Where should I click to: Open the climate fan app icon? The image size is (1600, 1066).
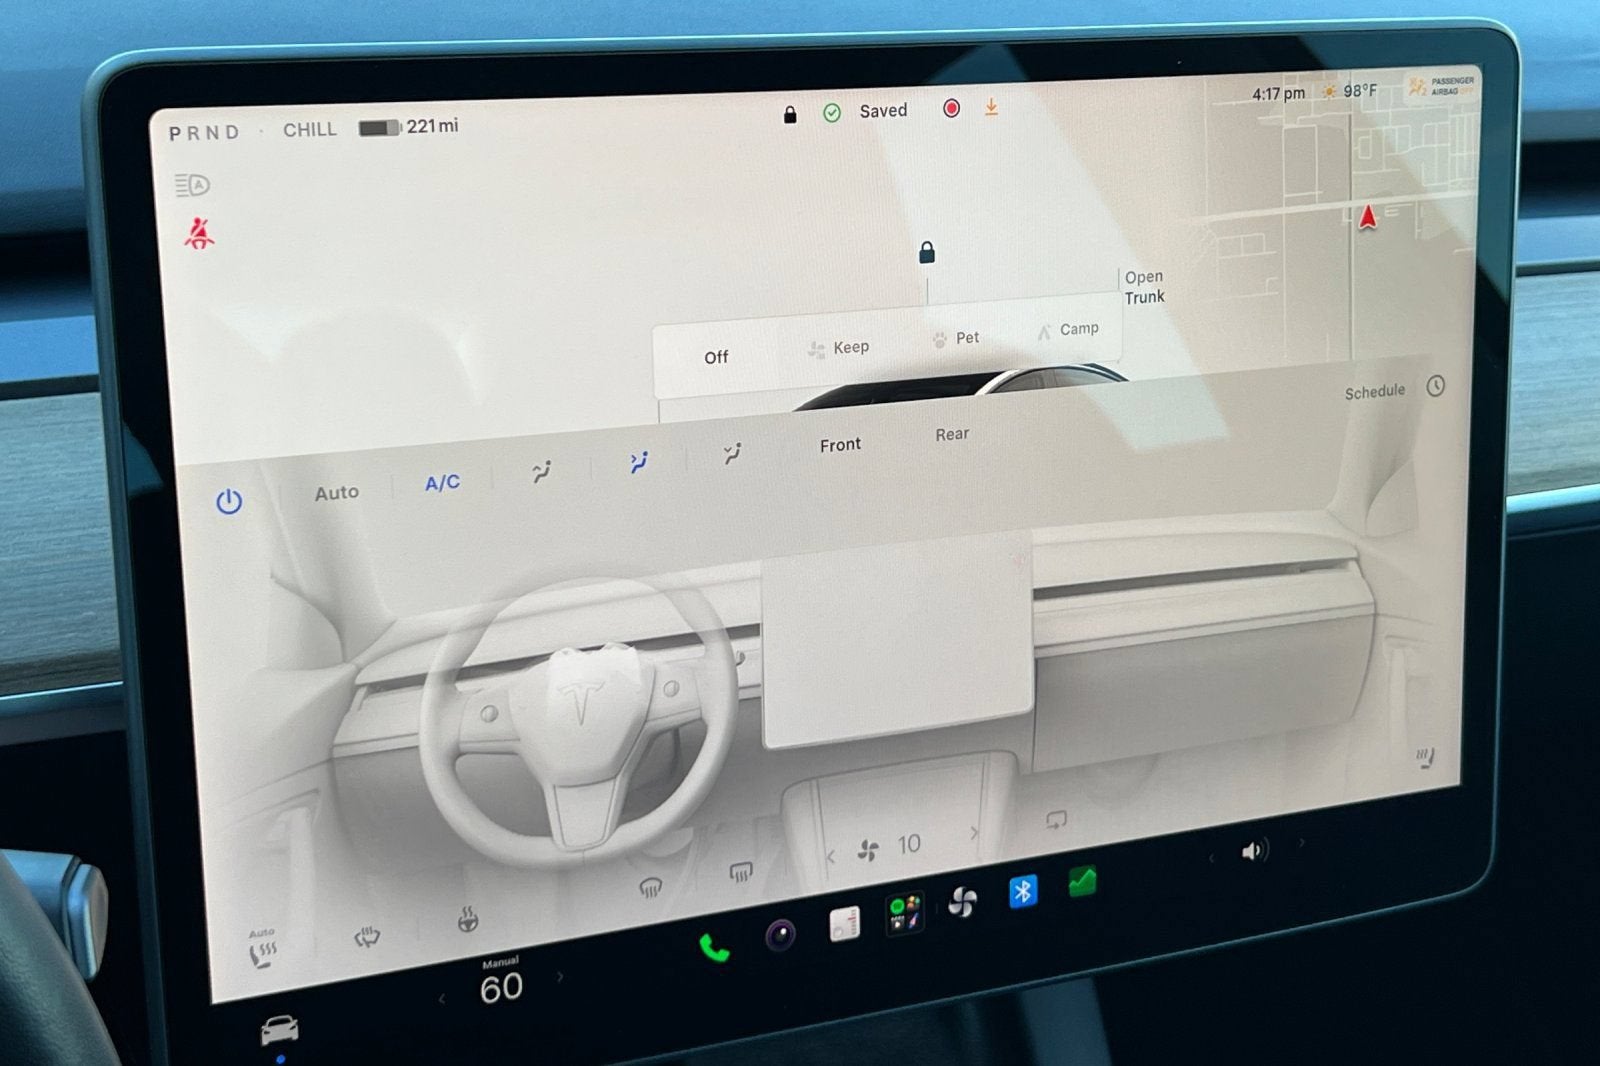[x=962, y=902]
